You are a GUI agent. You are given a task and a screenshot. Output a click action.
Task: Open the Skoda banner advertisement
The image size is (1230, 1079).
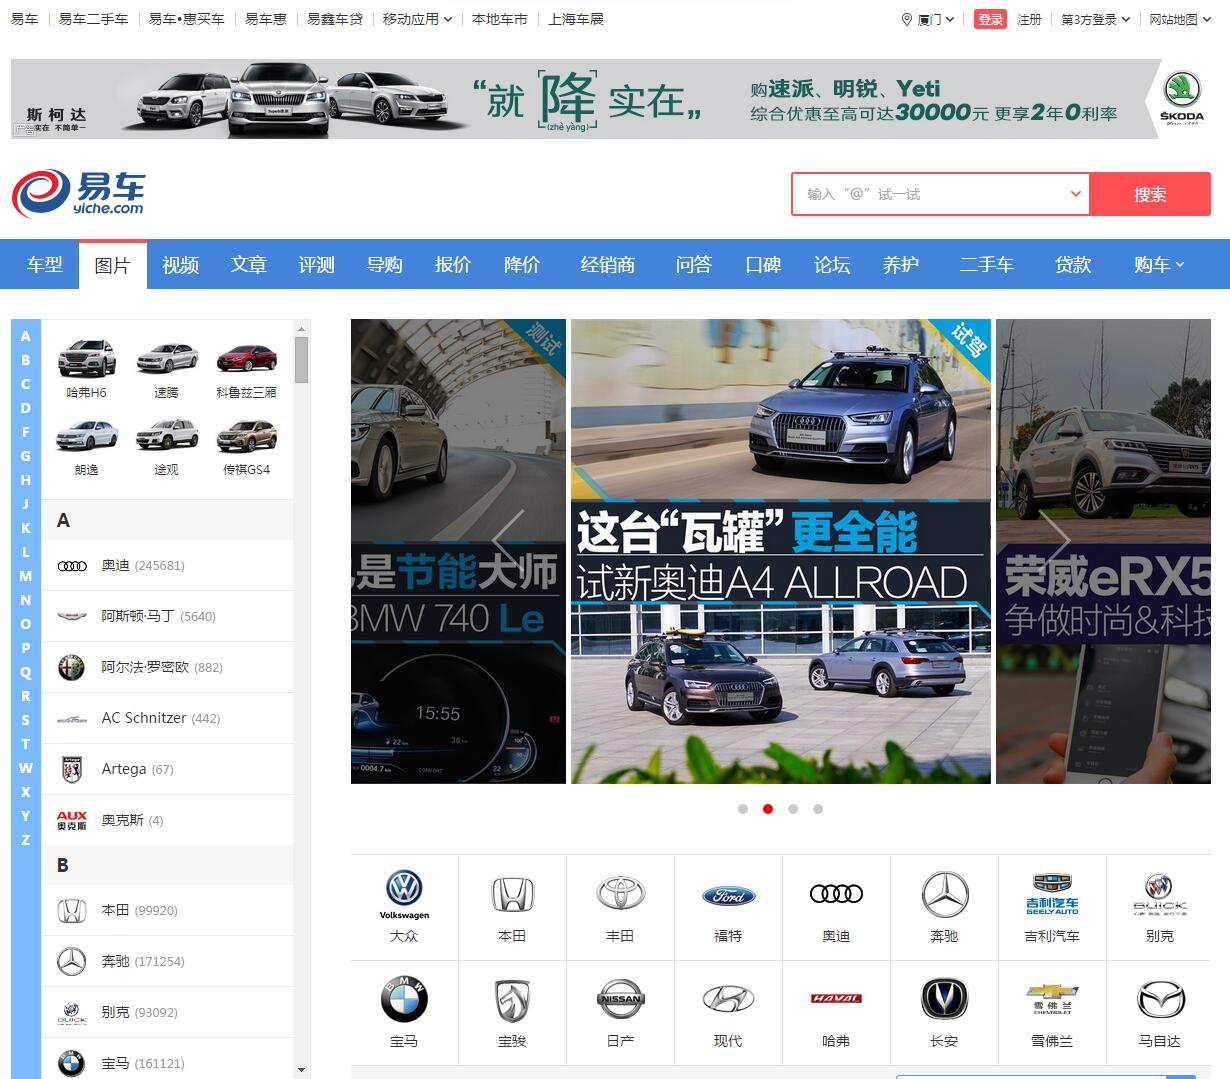611,98
